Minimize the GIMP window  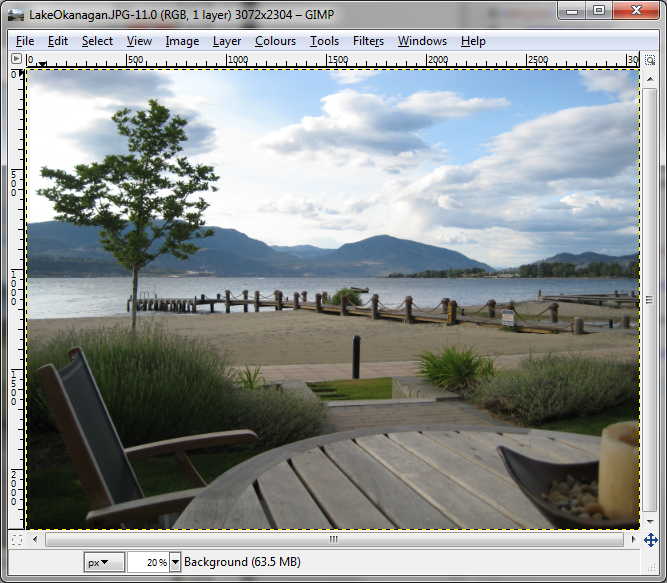click(572, 10)
